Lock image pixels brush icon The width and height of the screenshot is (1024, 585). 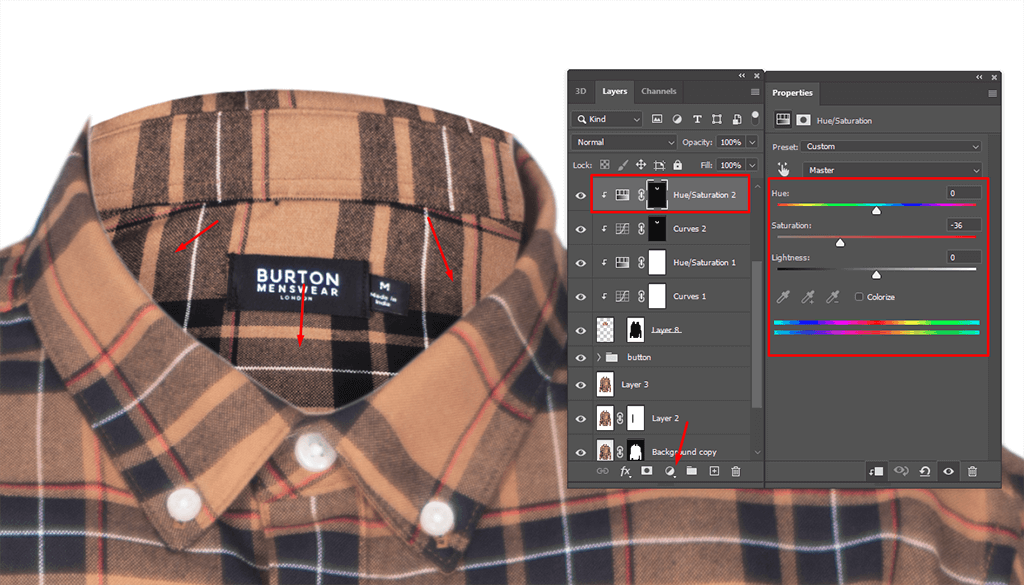[x=623, y=165]
